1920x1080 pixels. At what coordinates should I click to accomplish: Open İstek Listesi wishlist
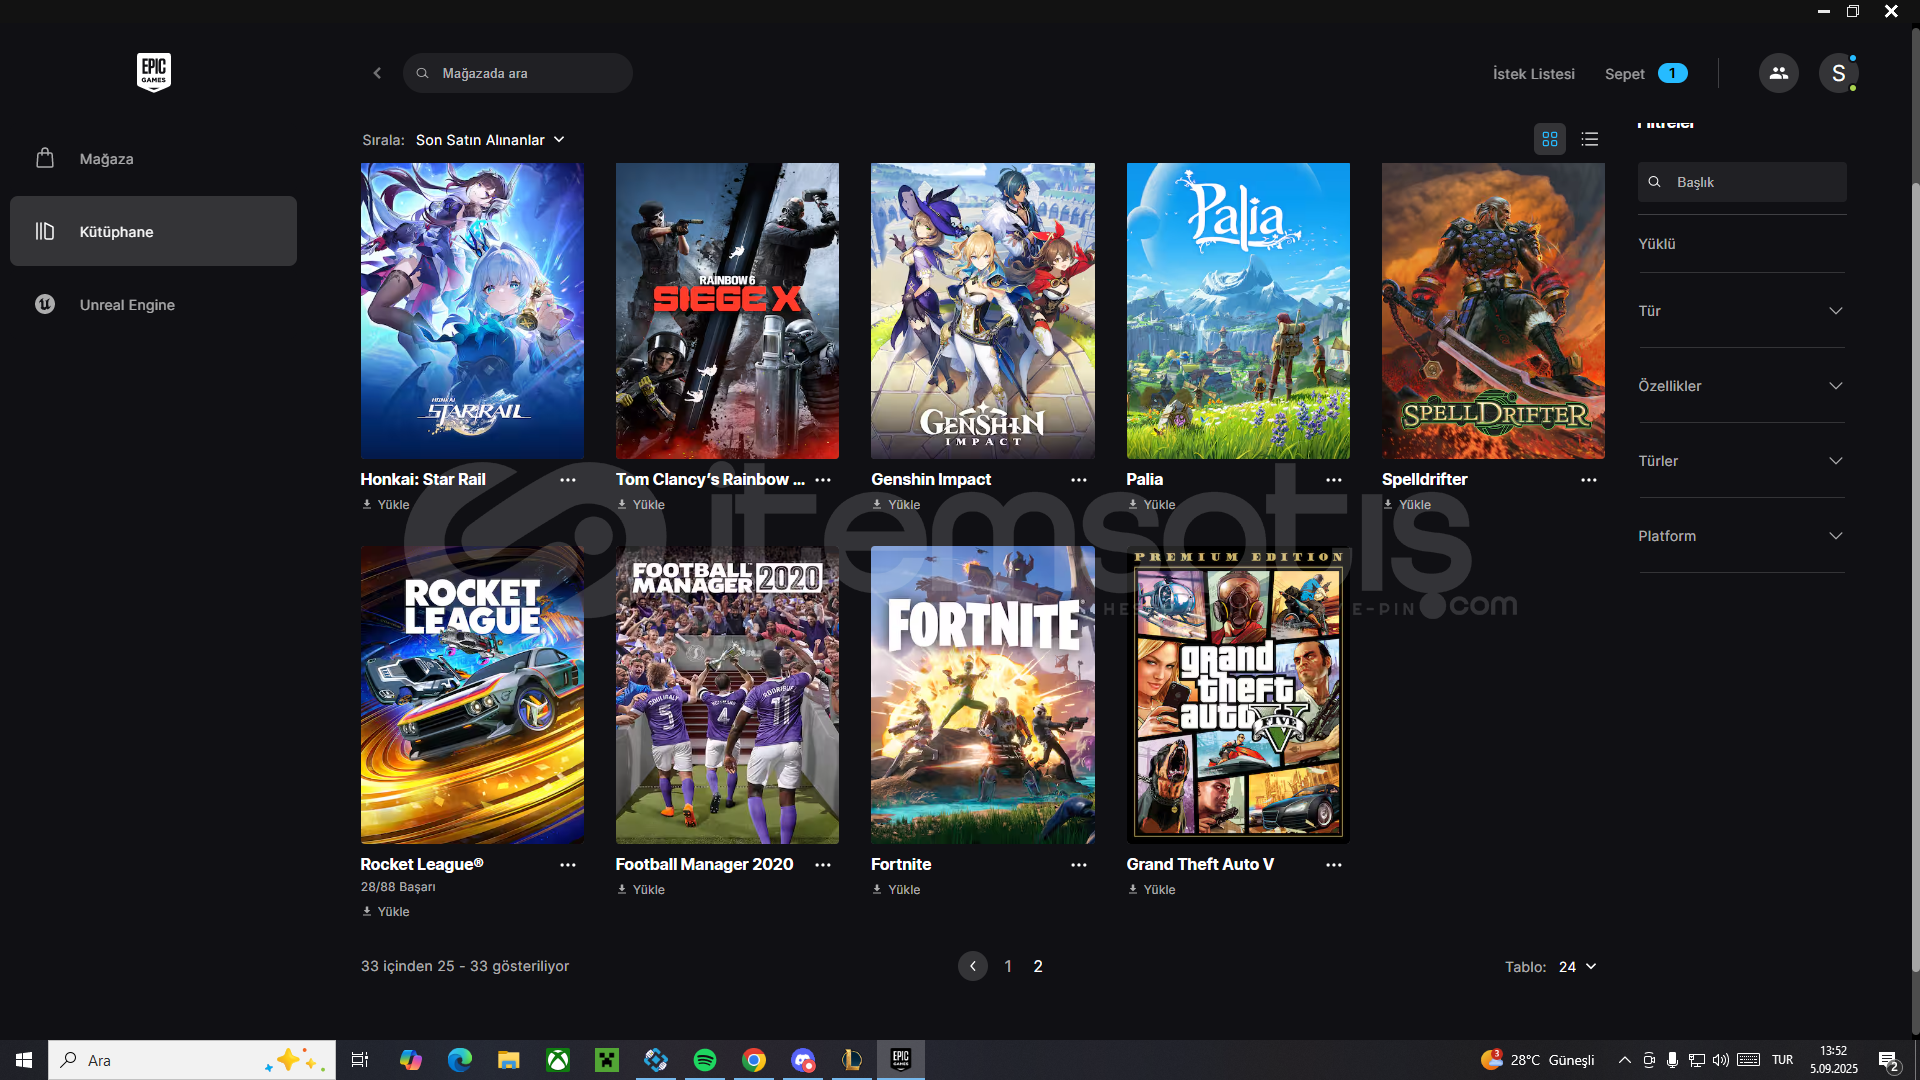(x=1534, y=74)
